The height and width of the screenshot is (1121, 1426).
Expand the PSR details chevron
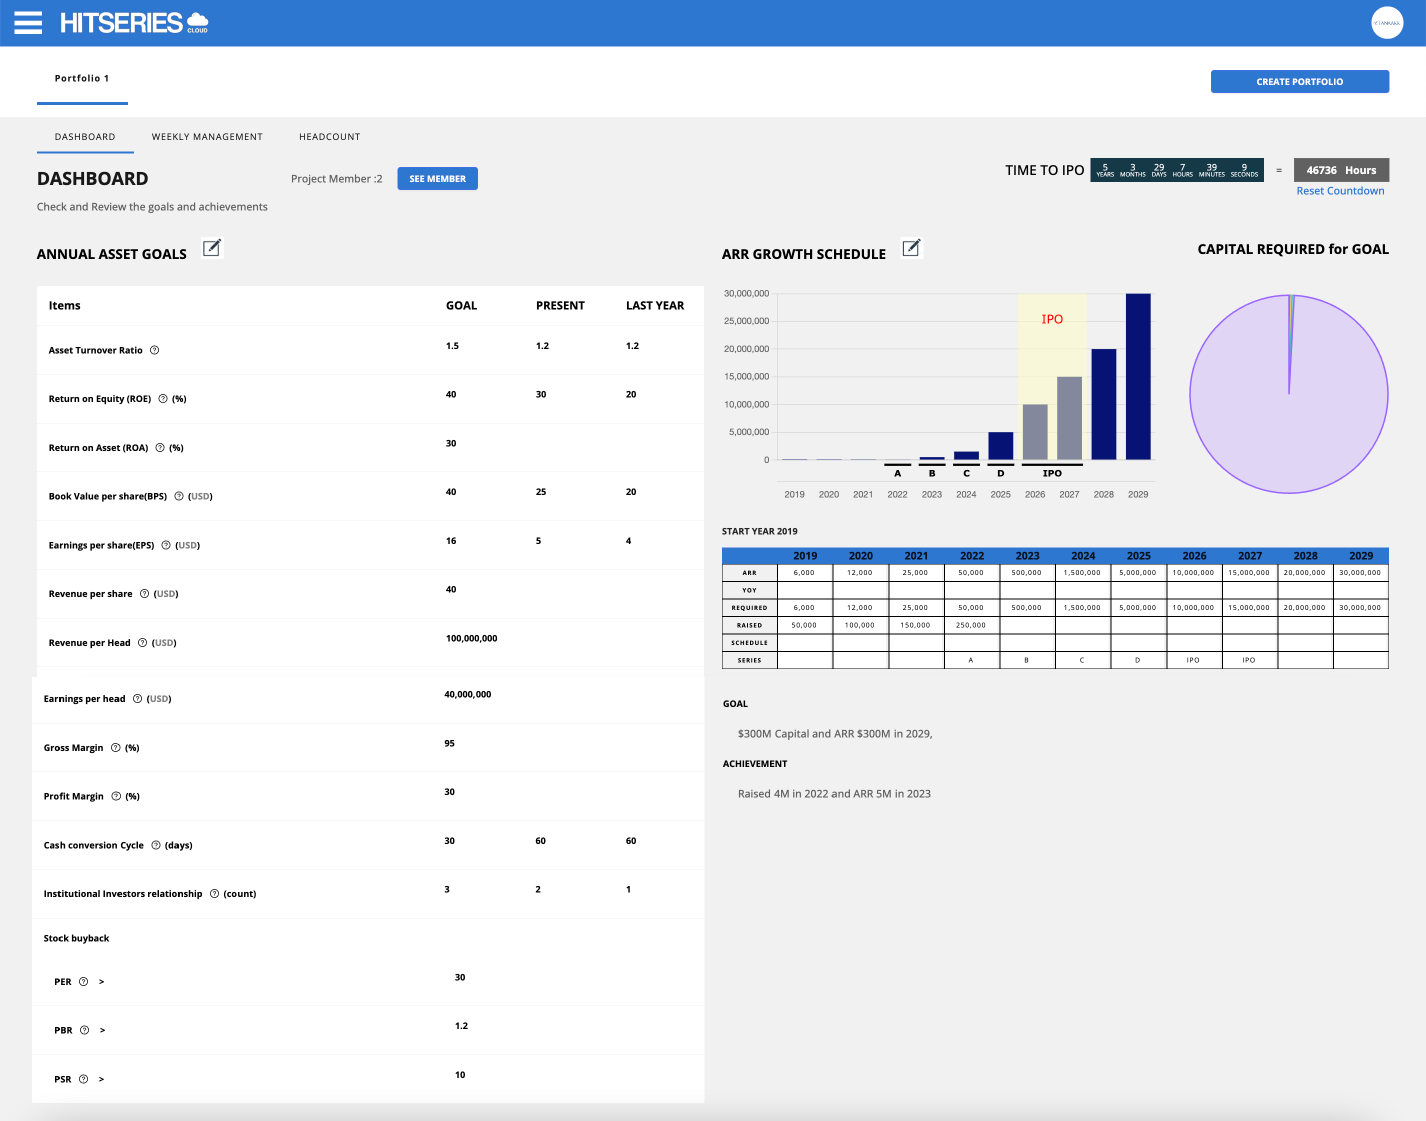[99, 1079]
